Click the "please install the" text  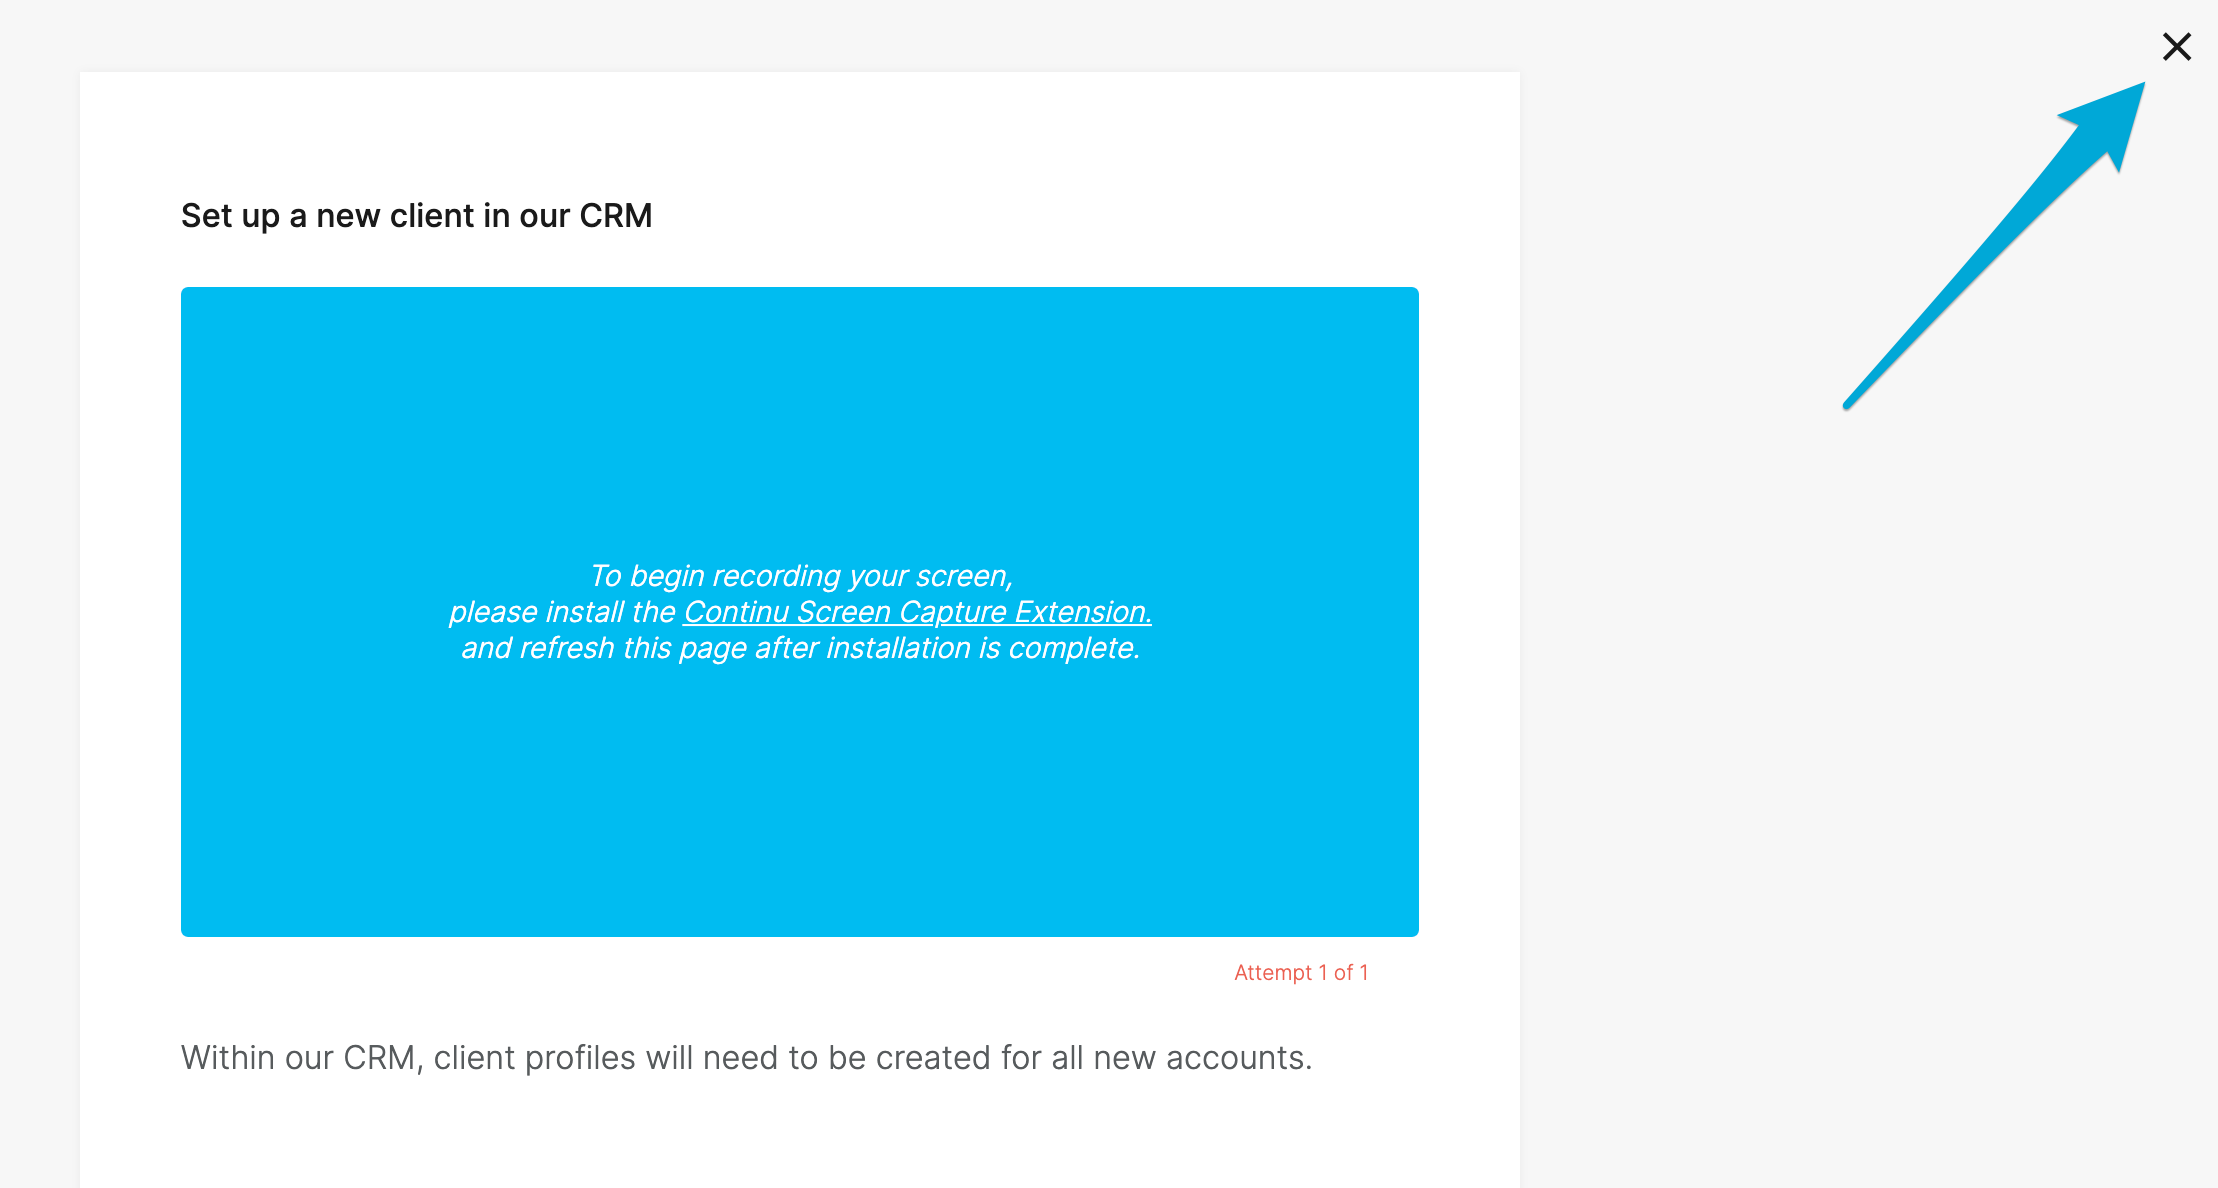tap(562, 612)
